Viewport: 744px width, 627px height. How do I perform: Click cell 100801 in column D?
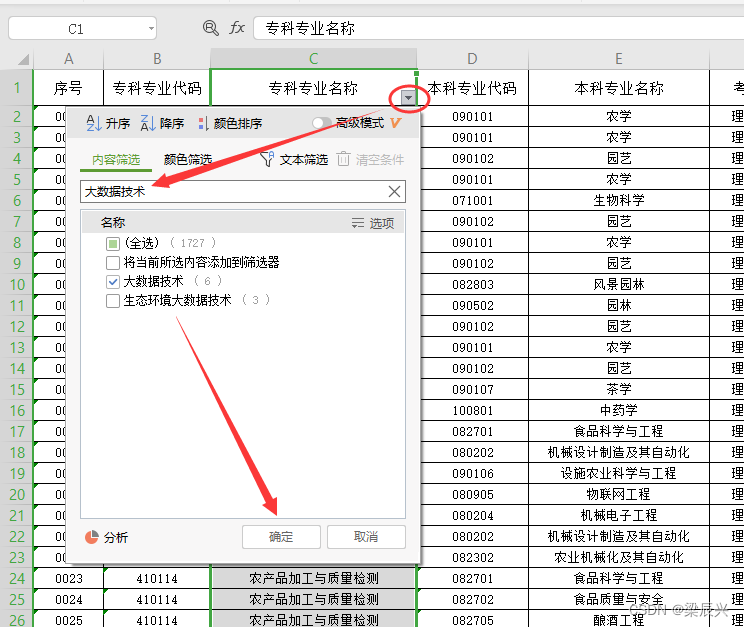(473, 410)
